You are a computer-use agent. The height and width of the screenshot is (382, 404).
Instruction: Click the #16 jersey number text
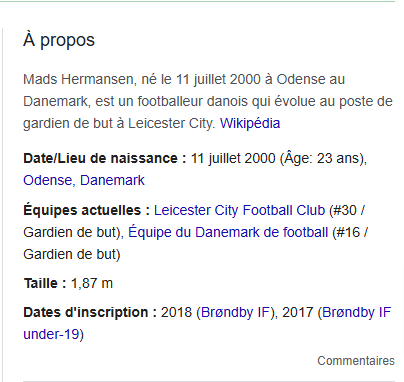348,232
